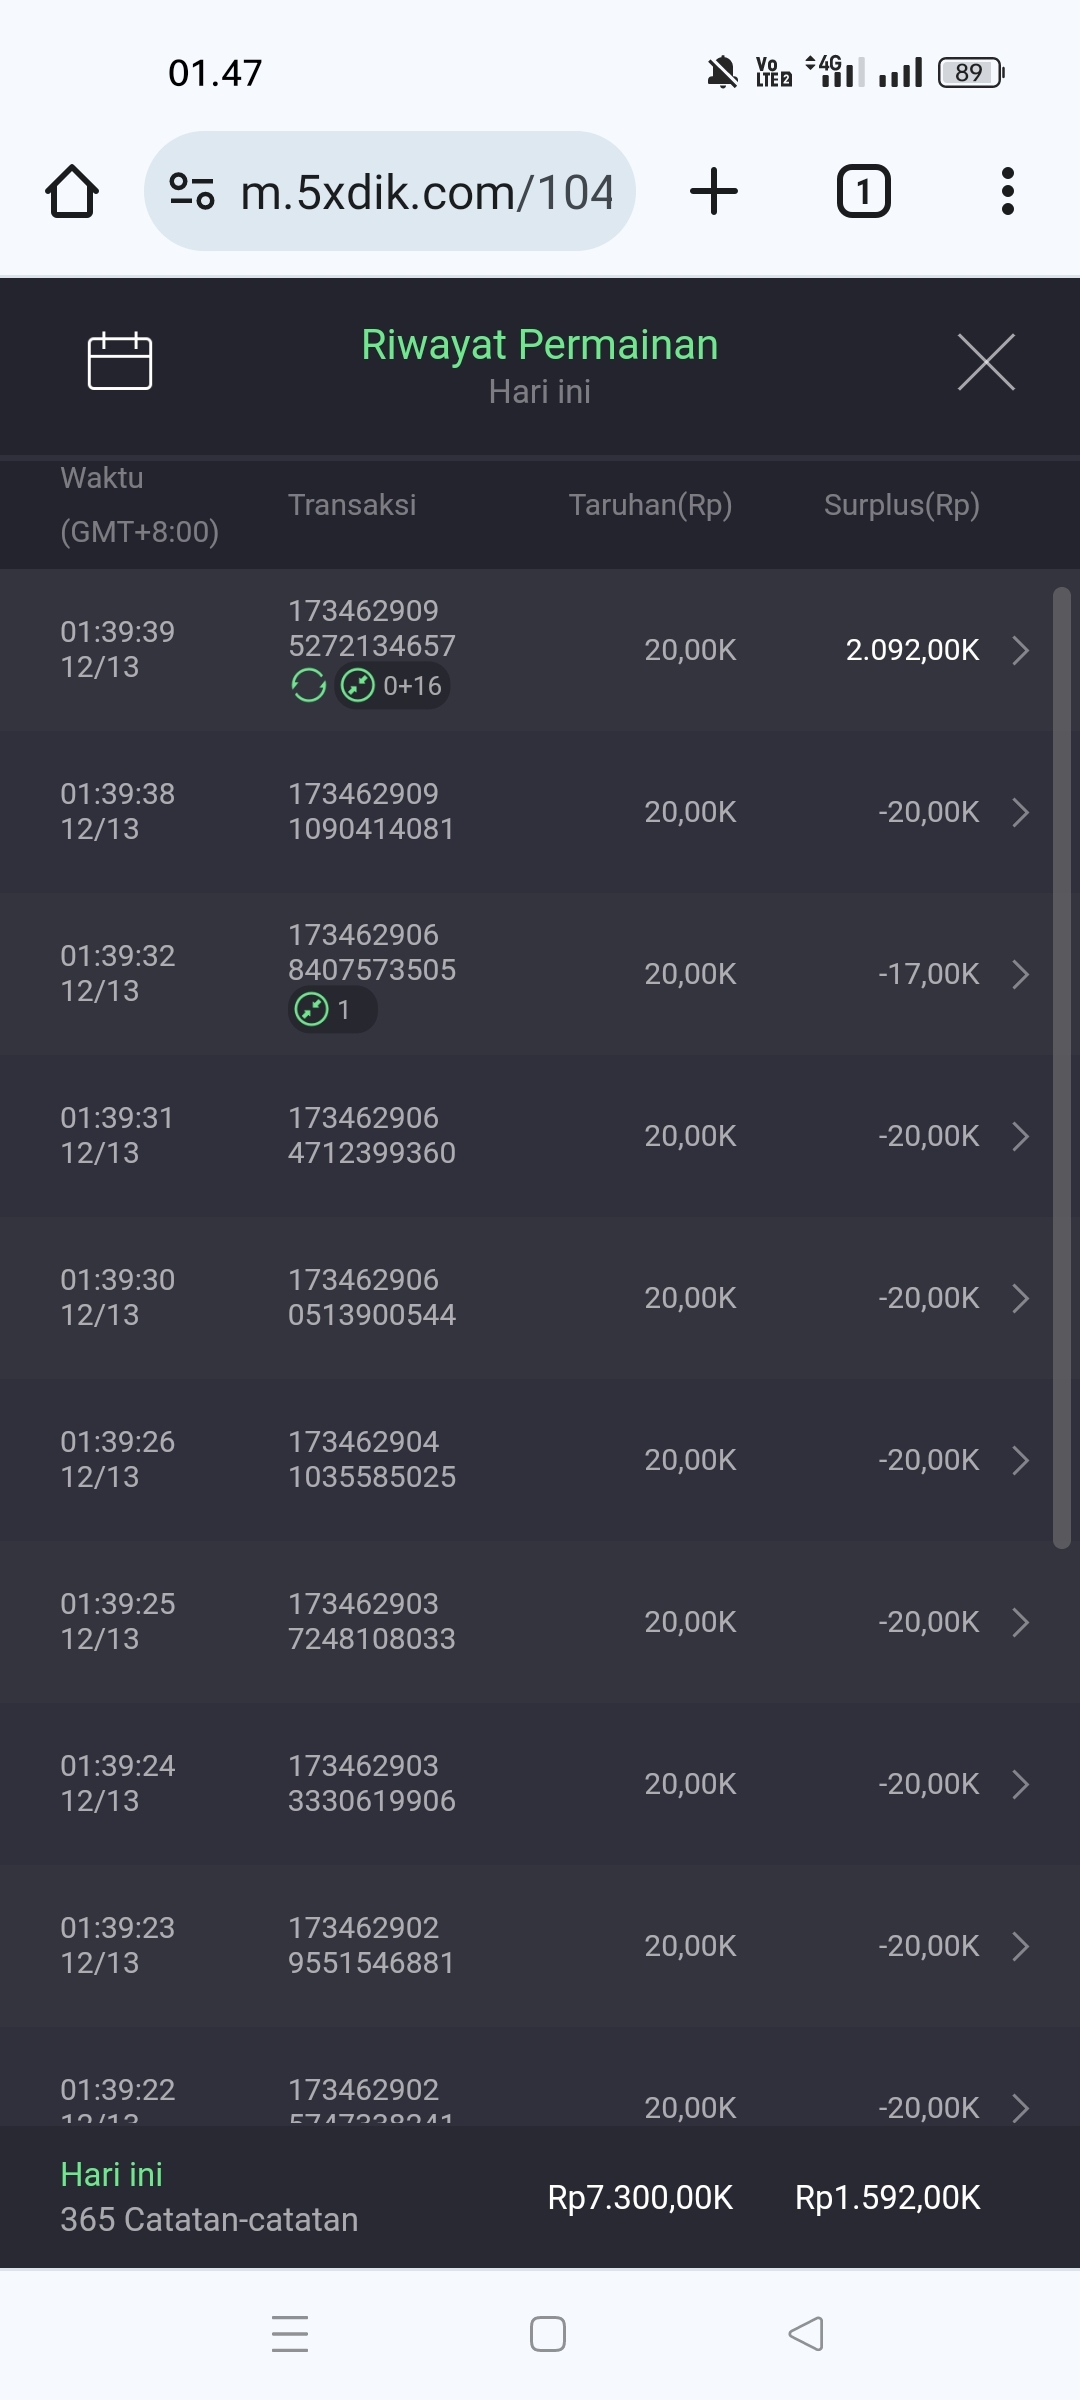Click the Surplus(Rp) column header
This screenshot has width=1080, height=2400.
click(x=901, y=505)
